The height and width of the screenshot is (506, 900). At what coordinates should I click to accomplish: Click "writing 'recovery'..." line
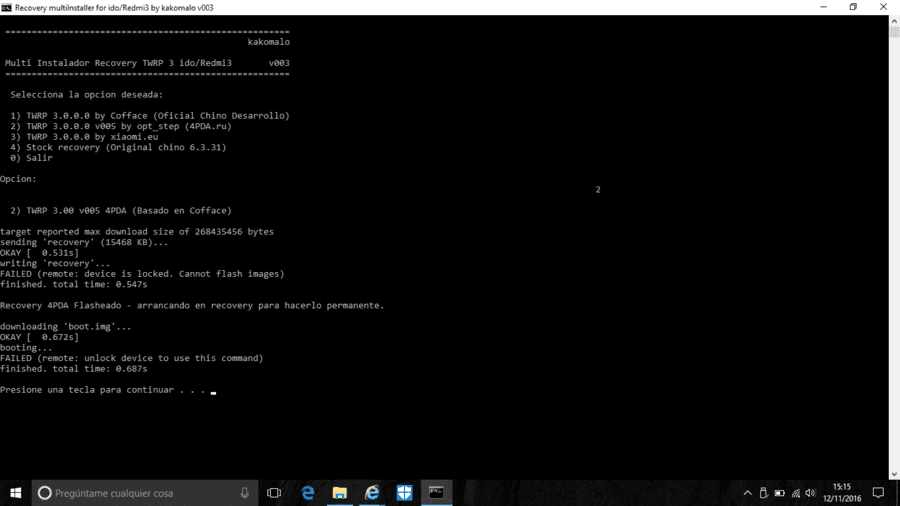(x=55, y=263)
